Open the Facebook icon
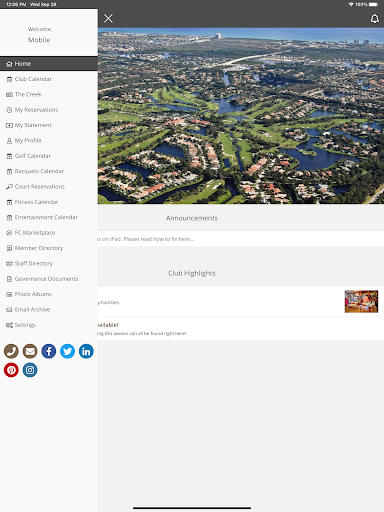Image resolution: width=384 pixels, height=512 pixels. pyautogui.click(x=49, y=351)
